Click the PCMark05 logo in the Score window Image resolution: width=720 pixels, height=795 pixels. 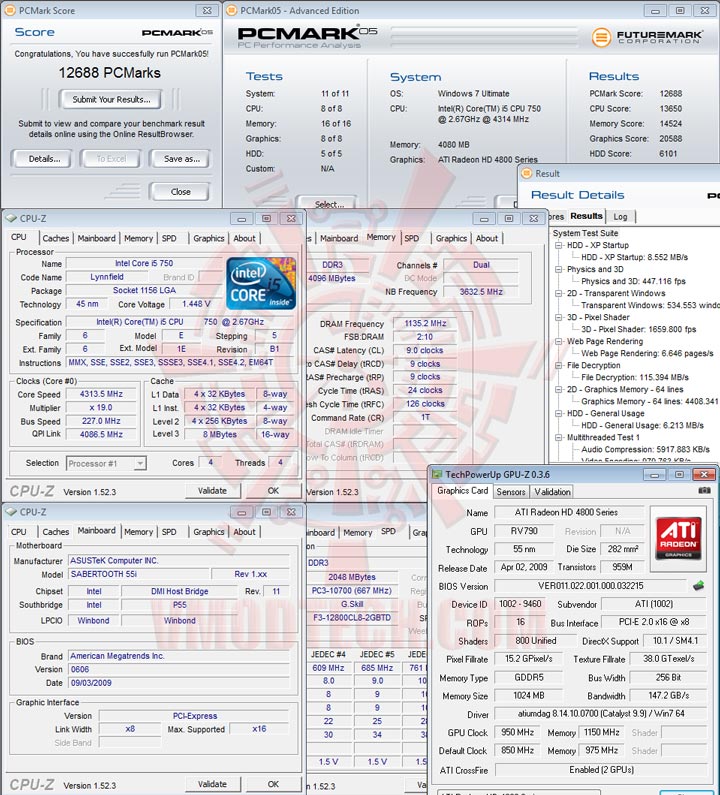click(x=177, y=32)
